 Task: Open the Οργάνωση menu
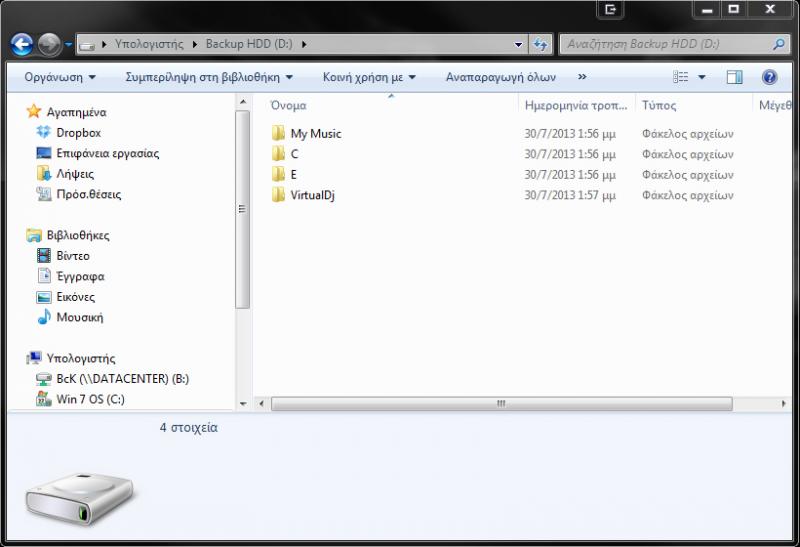point(60,77)
